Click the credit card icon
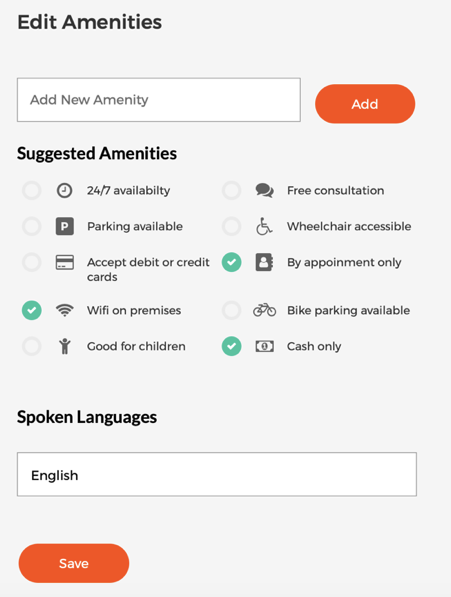This screenshot has height=597, width=451. pyautogui.click(x=65, y=262)
